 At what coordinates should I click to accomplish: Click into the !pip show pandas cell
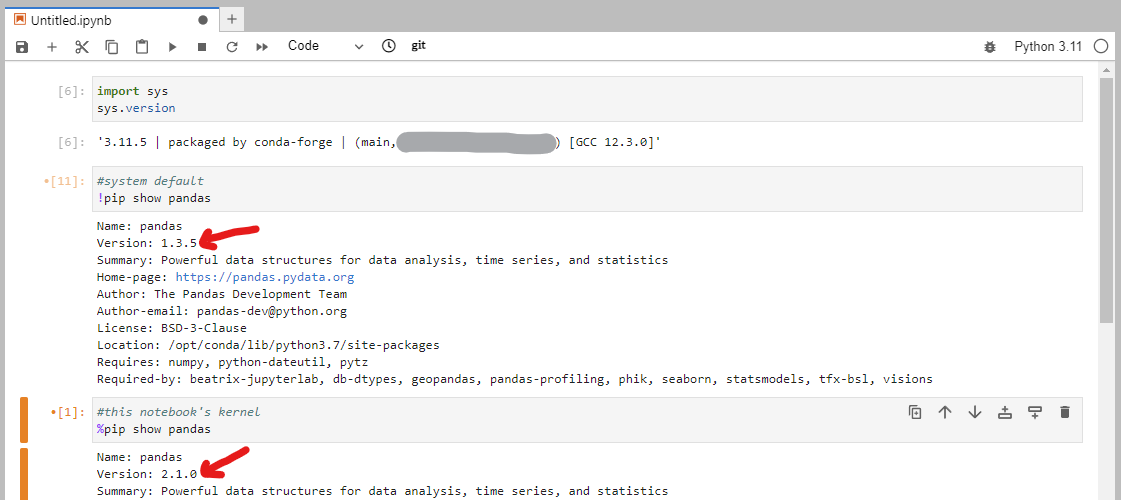point(586,190)
